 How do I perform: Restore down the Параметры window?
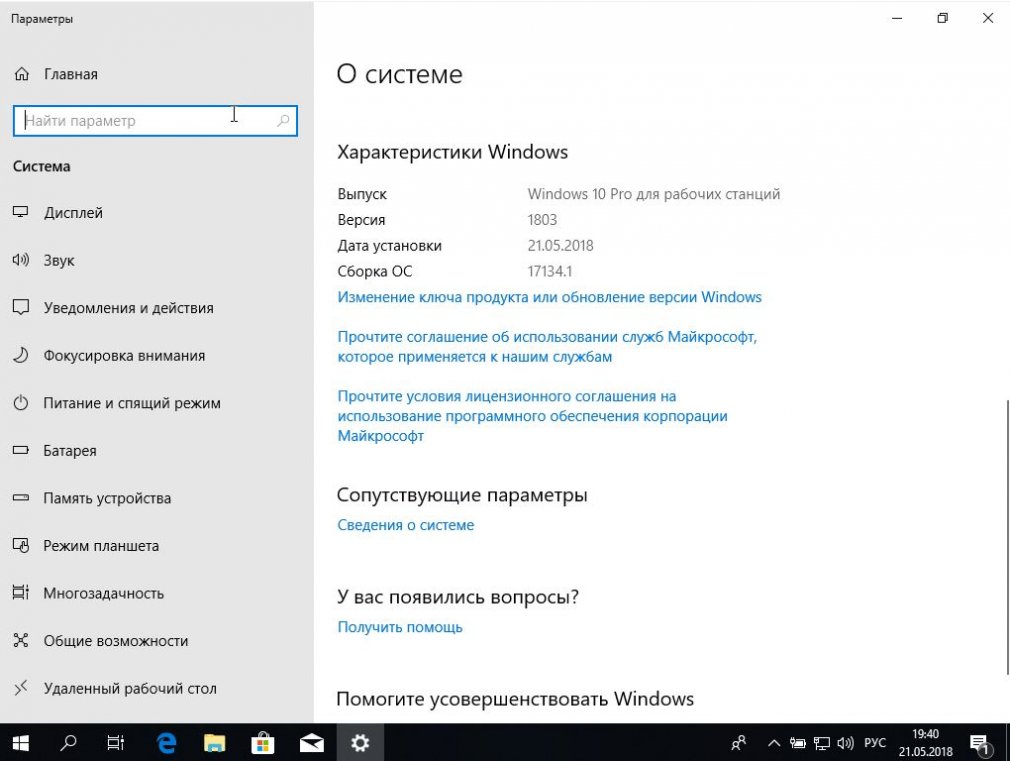point(942,18)
